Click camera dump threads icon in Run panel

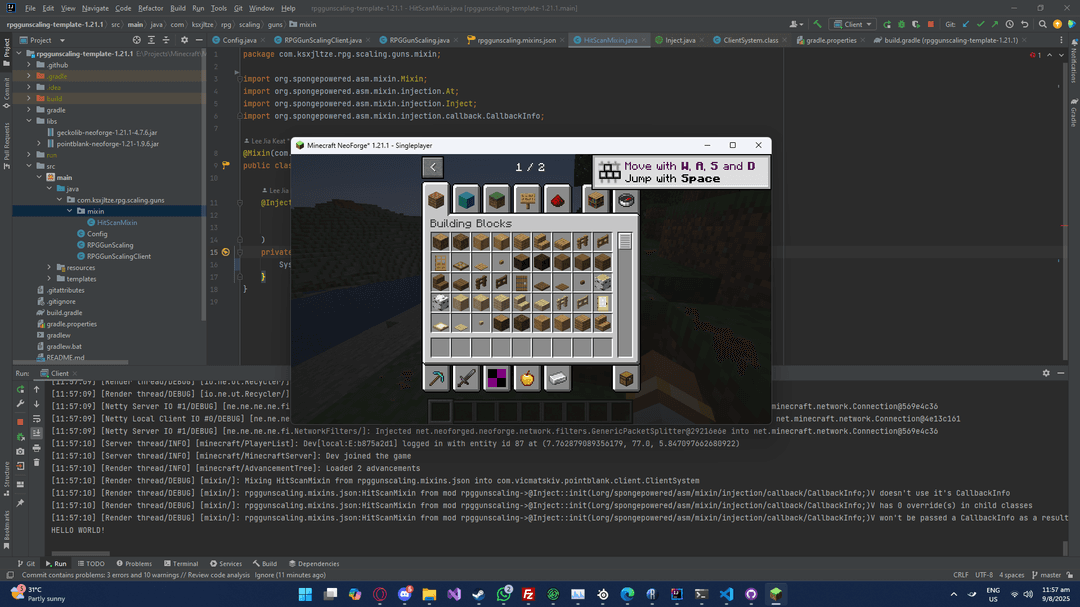20,451
